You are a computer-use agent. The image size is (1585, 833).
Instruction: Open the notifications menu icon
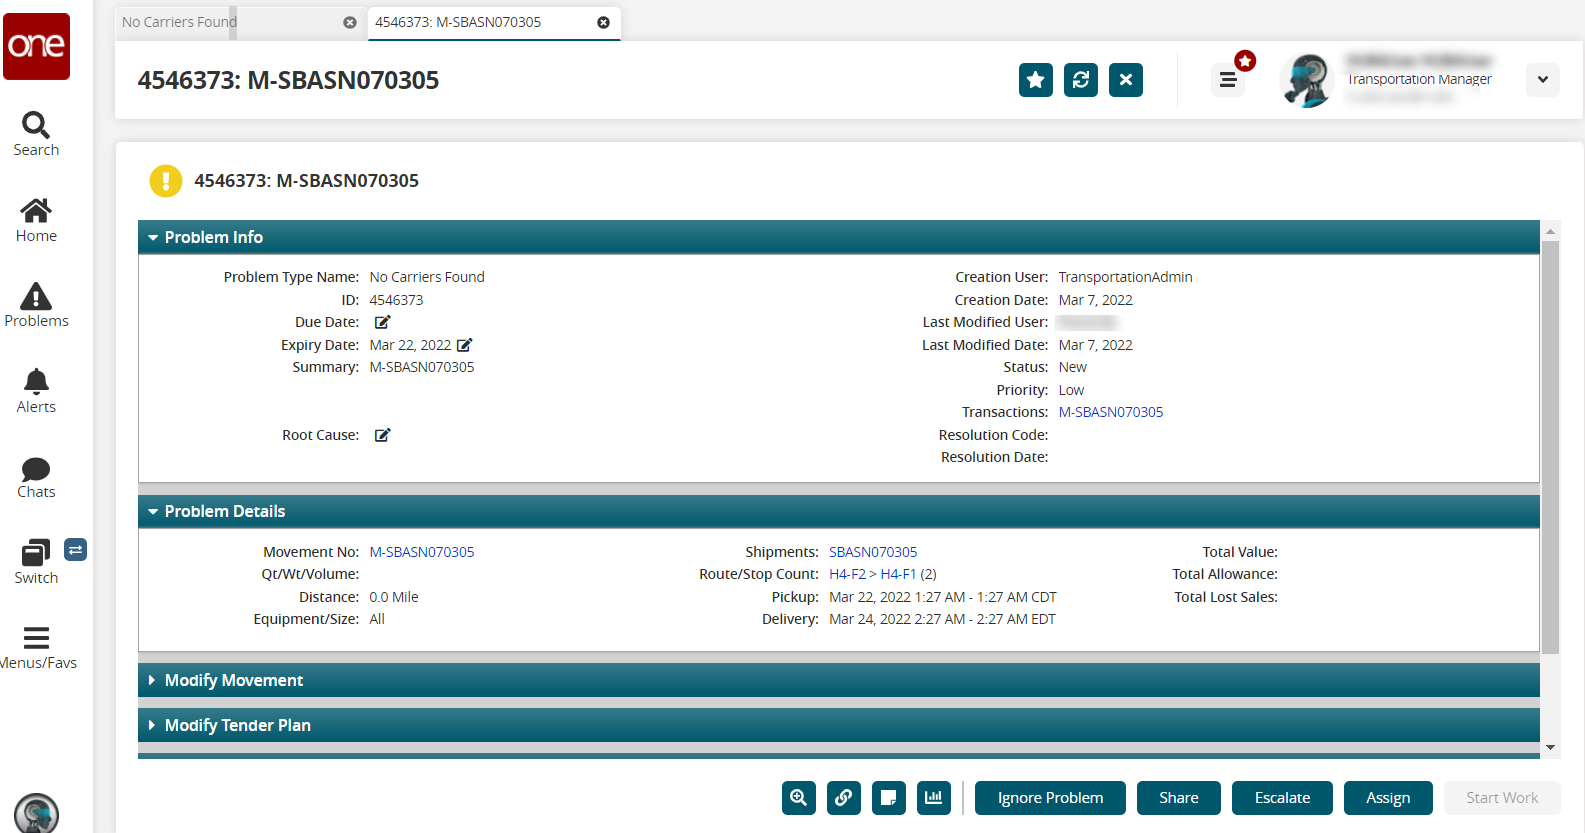[x=1229, y=79]
